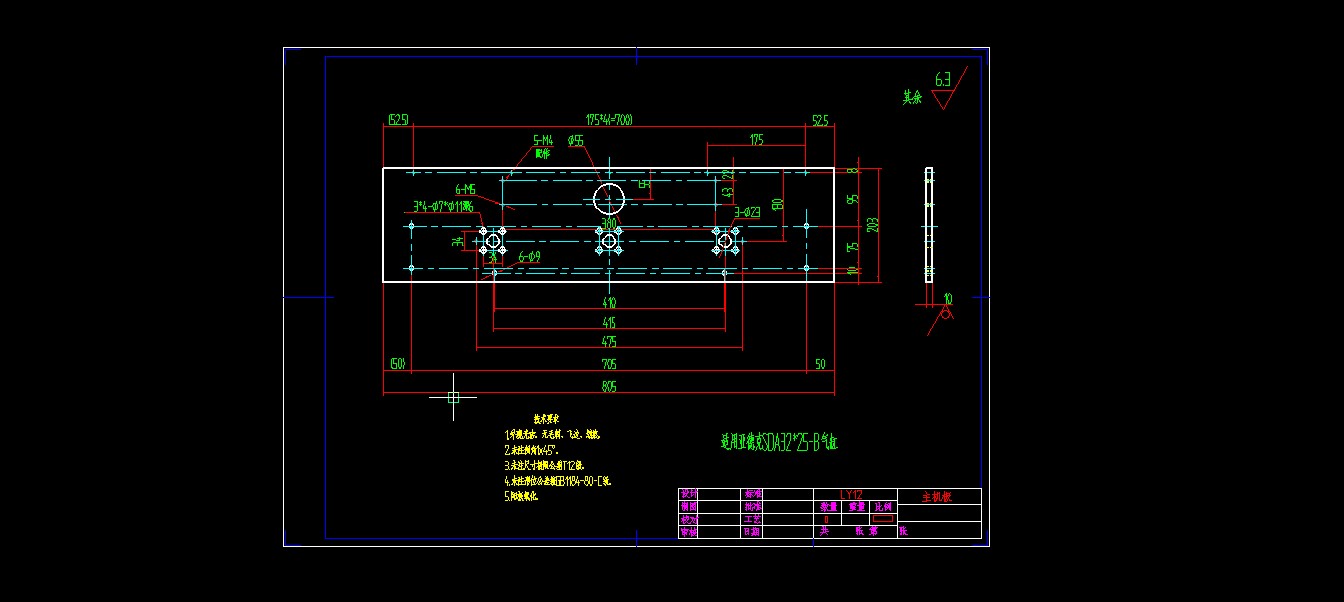
Task: Select the leftmost square mounting hole feature
Action: coord(493,241)
